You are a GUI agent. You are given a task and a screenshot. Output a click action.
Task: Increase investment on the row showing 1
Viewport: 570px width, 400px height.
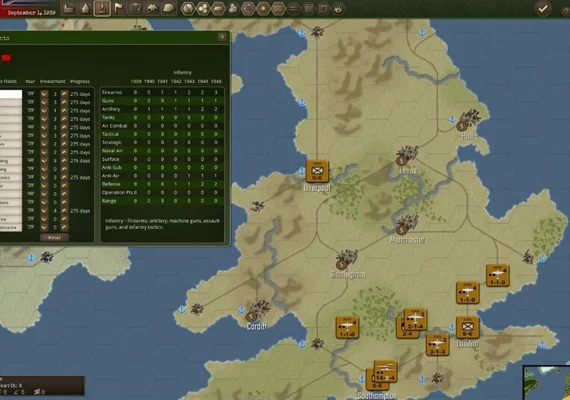64,111
